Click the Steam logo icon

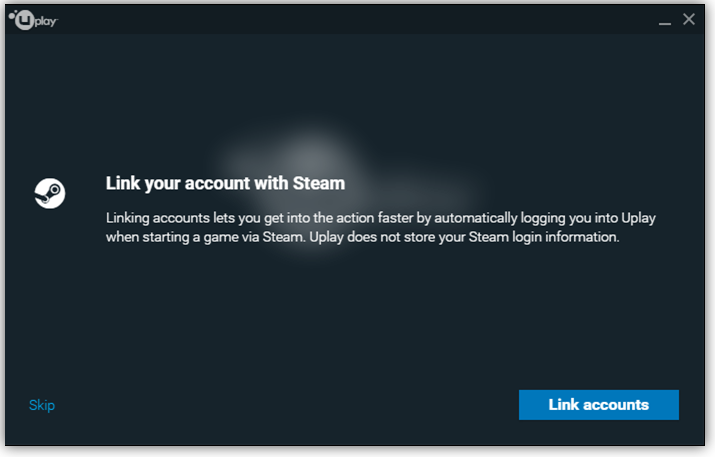click(x=50, y=193)
